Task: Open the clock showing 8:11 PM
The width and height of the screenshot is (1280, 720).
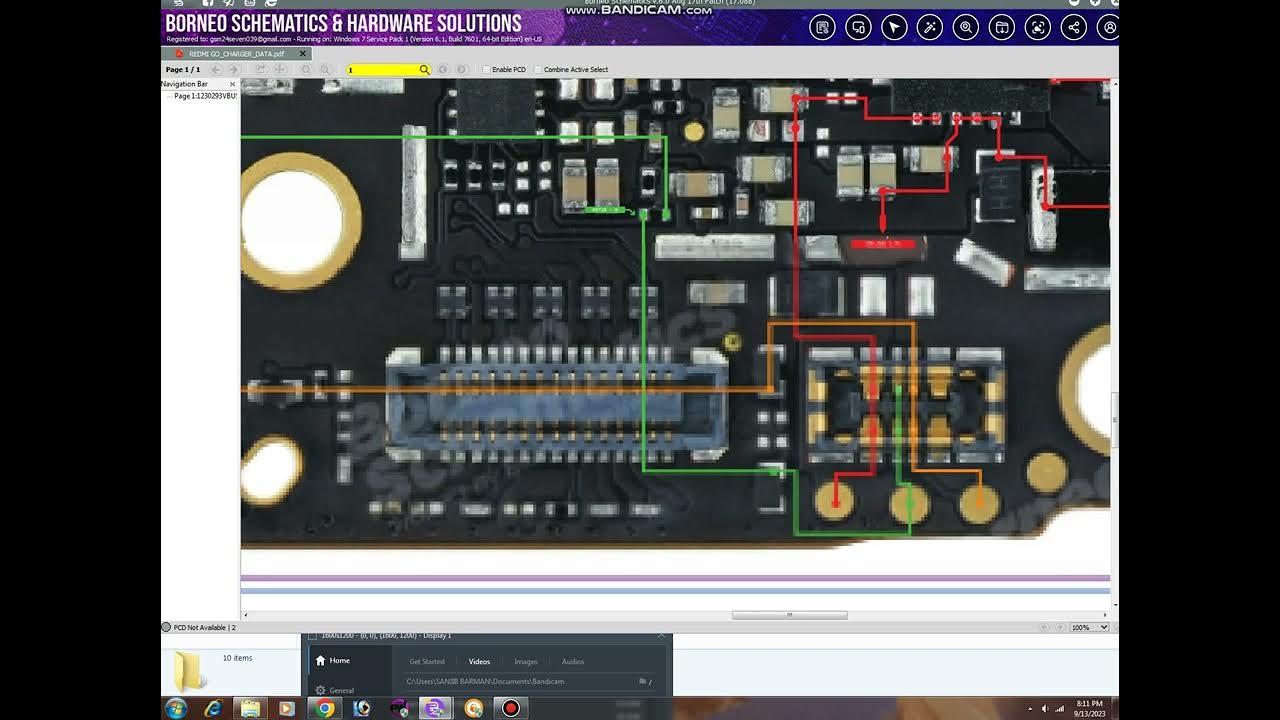Action: pos(1090,708)
